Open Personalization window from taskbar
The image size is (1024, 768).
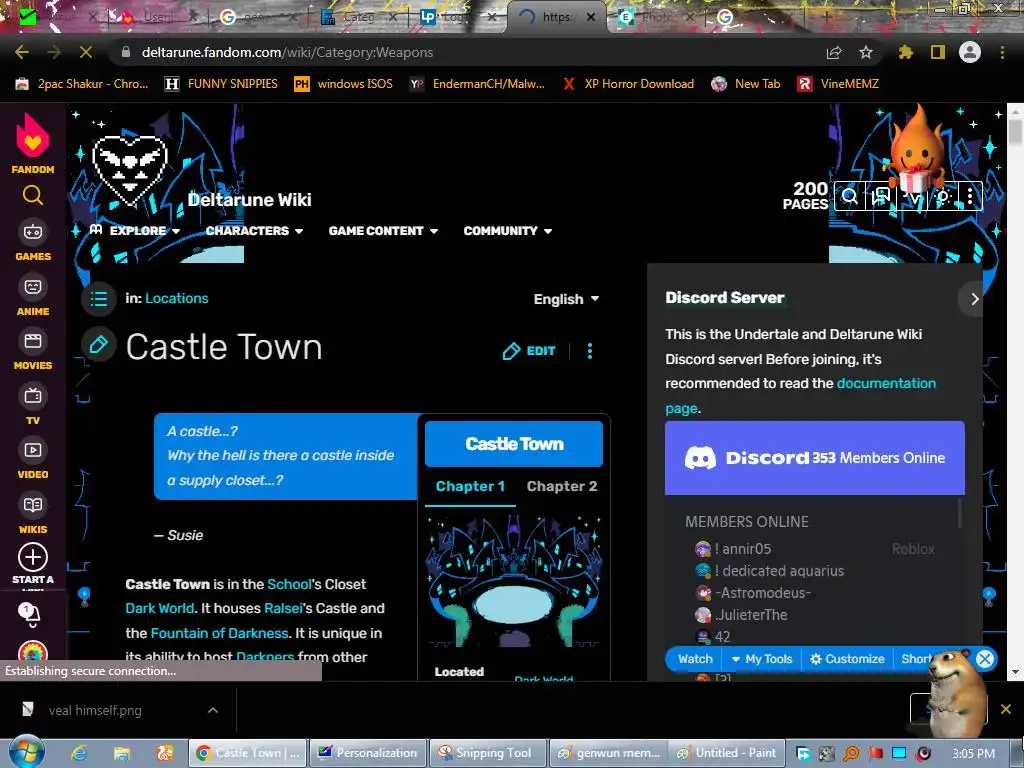tap(368, 753)
